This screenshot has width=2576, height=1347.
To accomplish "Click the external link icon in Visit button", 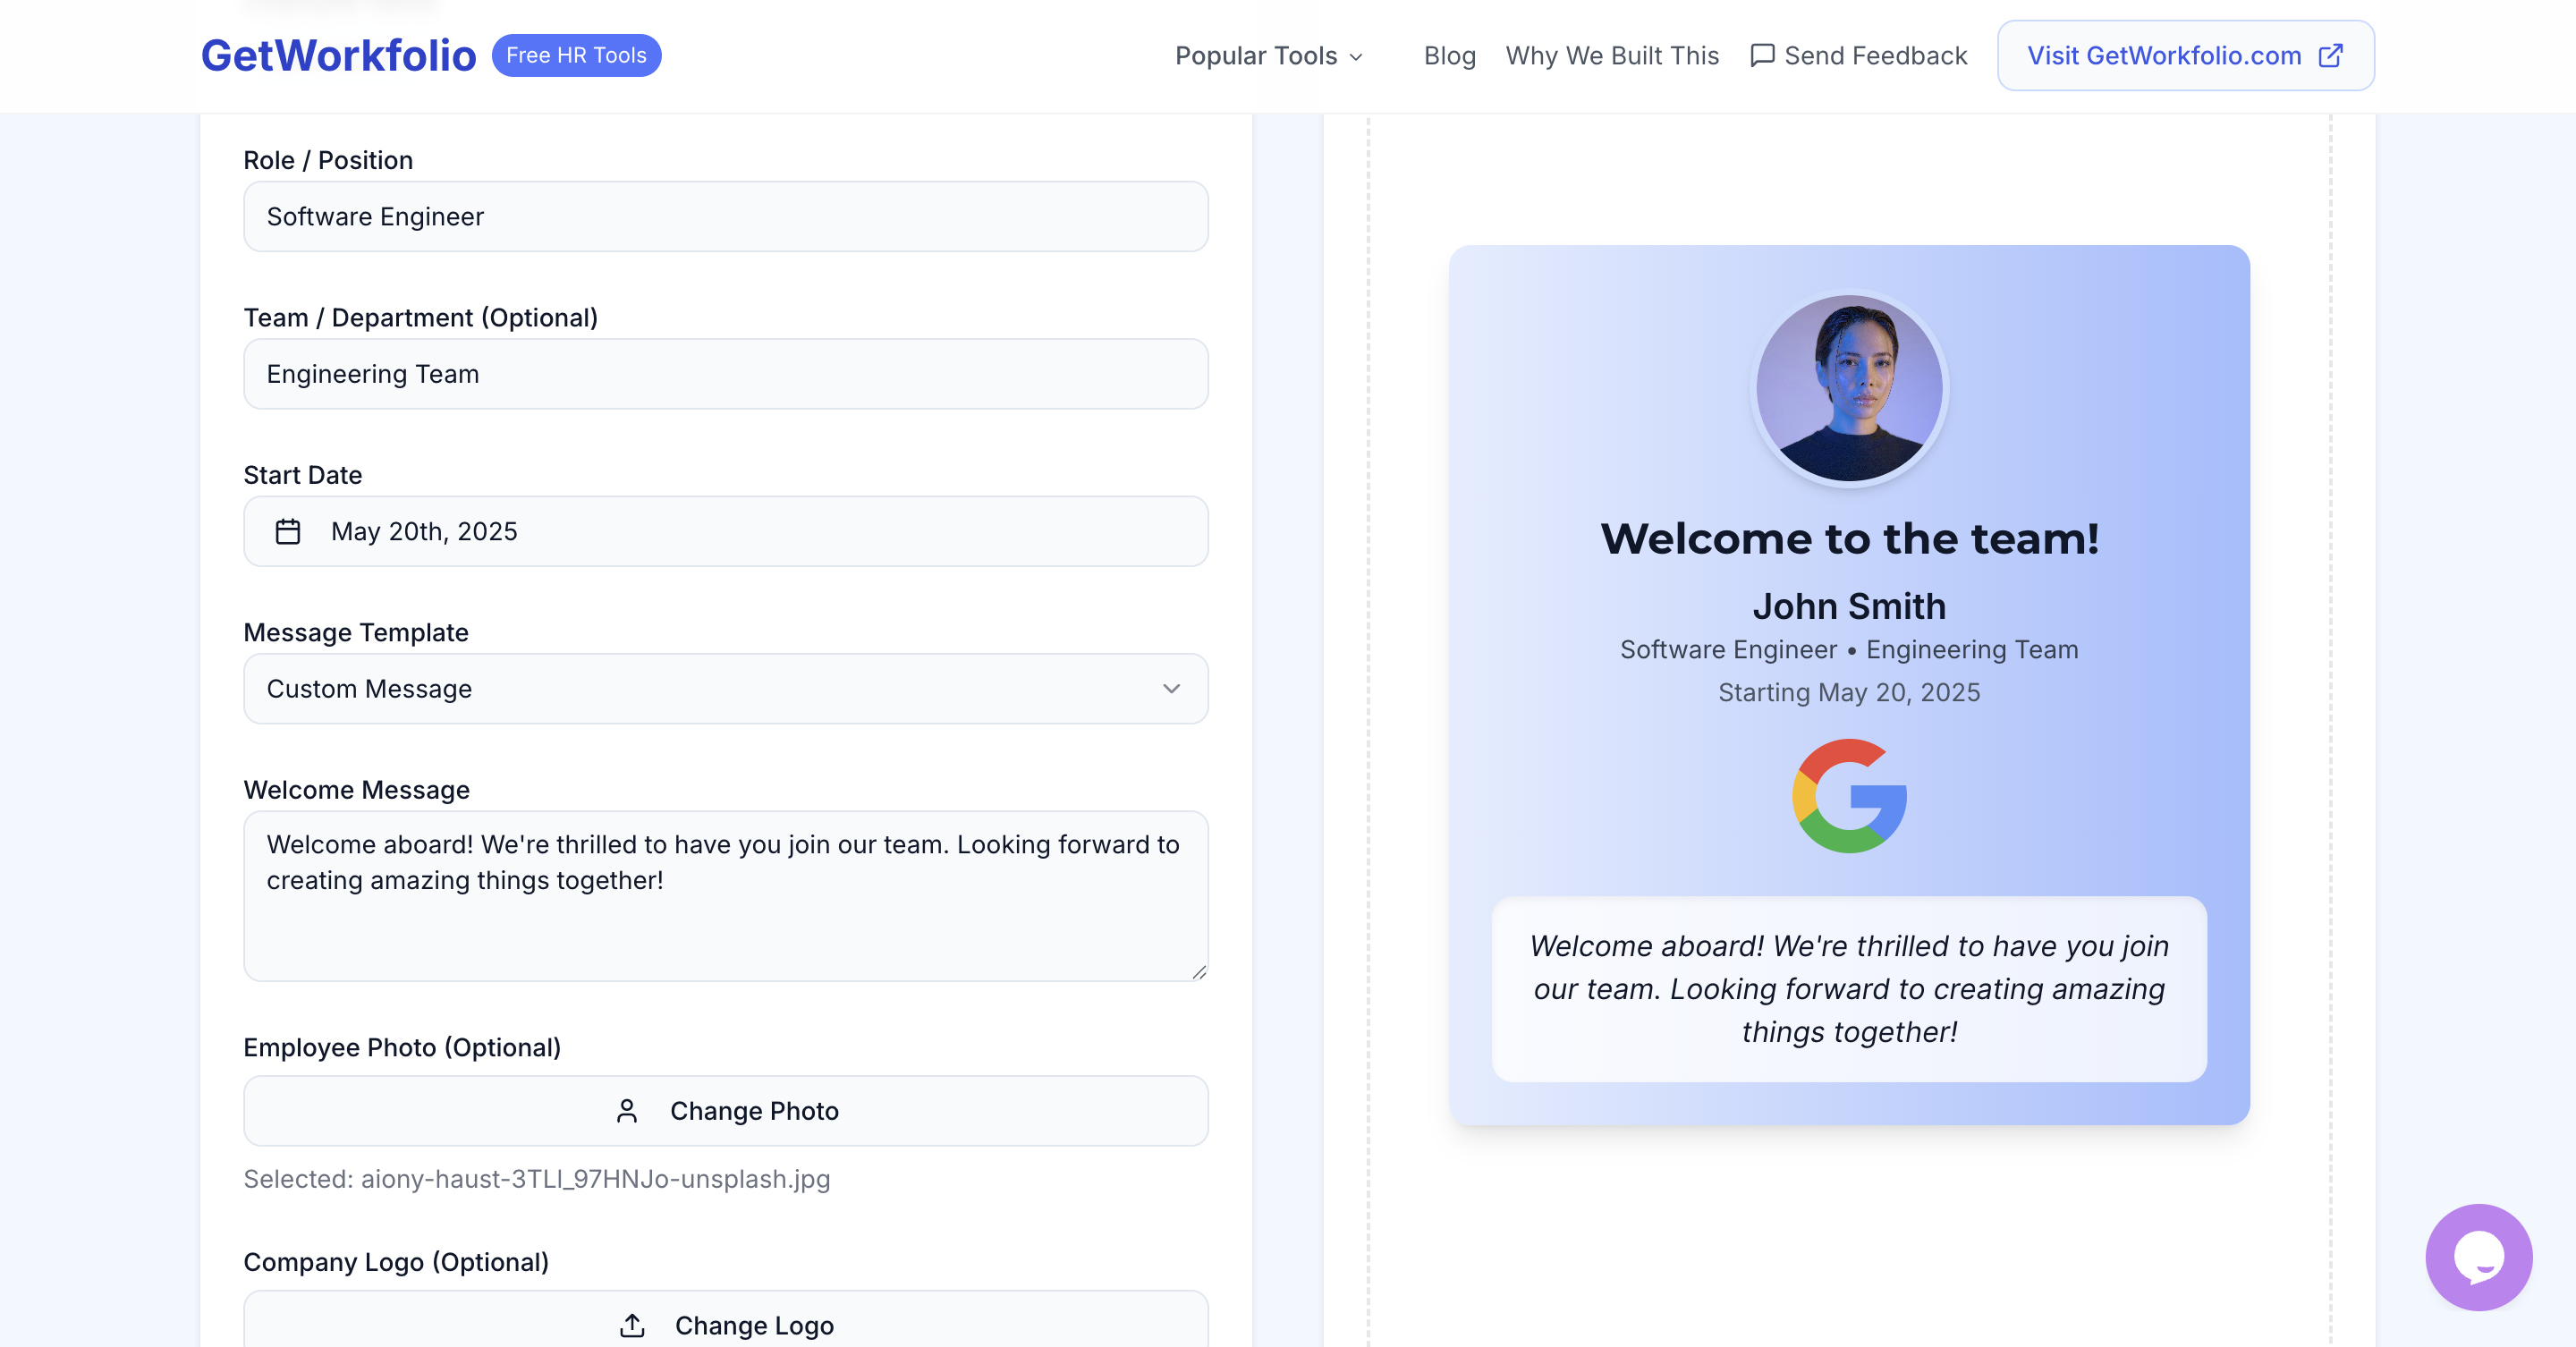I will pyautogui.click(x=2330, y=56).
